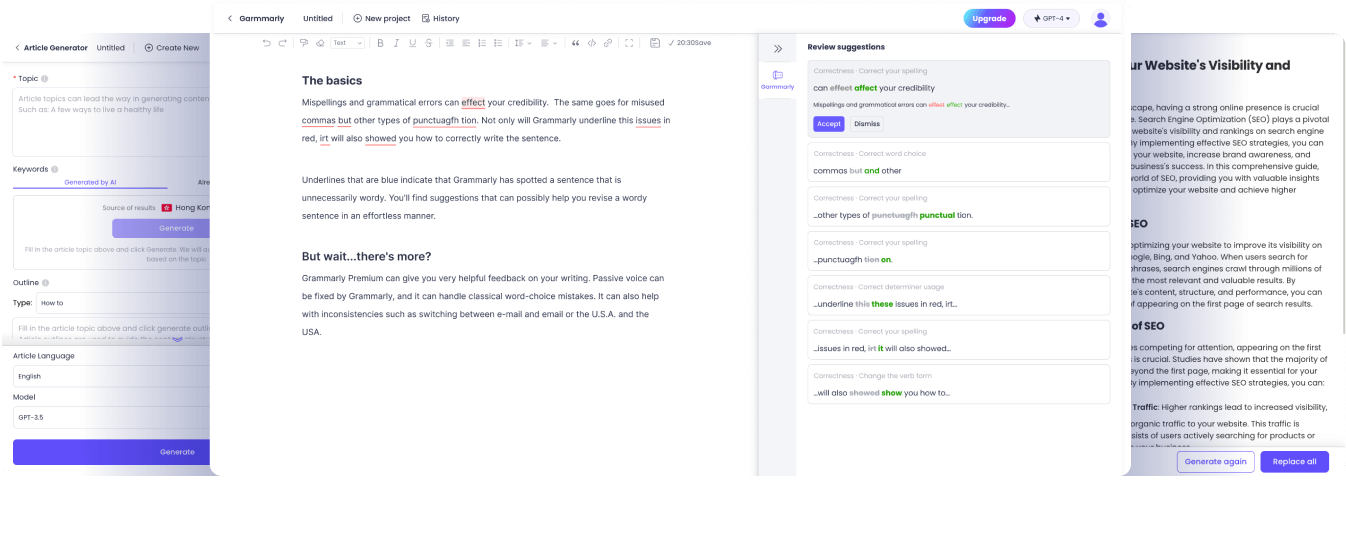Click the 'The basics' heading

(x=332, y=80)
